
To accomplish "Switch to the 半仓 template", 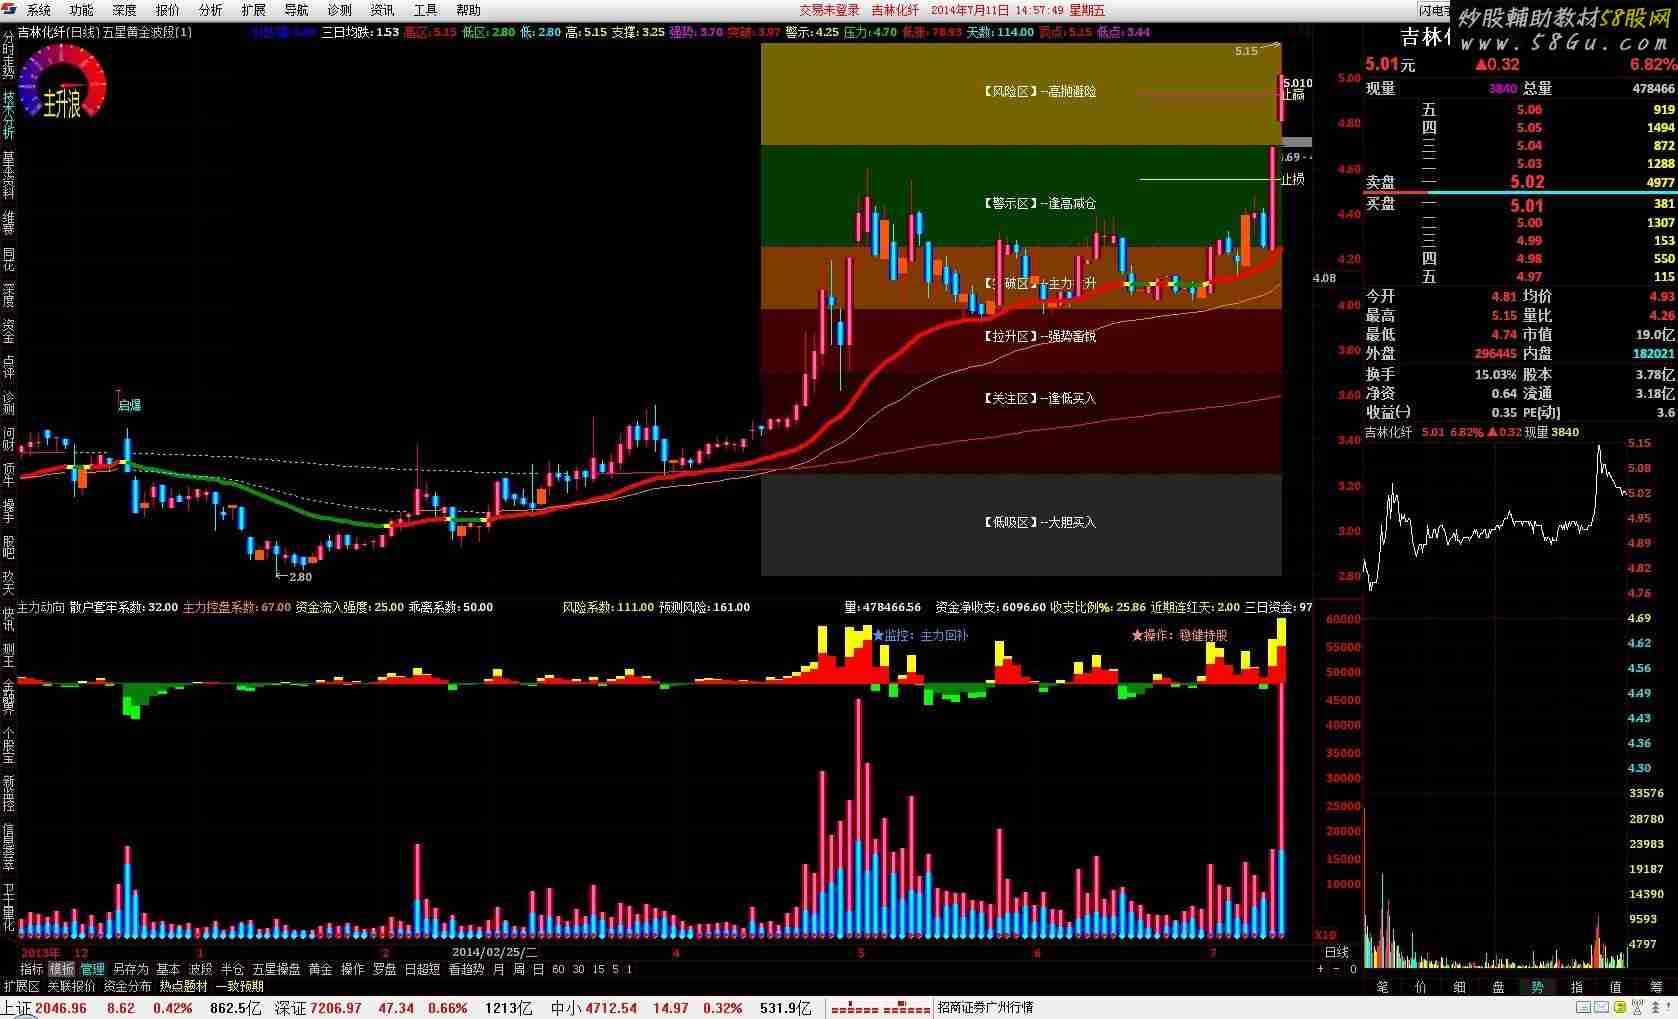I will (232, 969).
